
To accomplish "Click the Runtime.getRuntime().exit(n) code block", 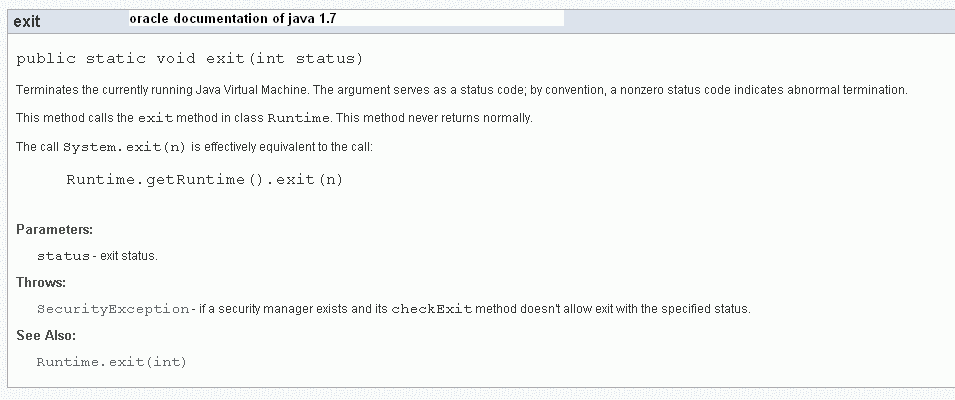I will click(x=205, y=180).
